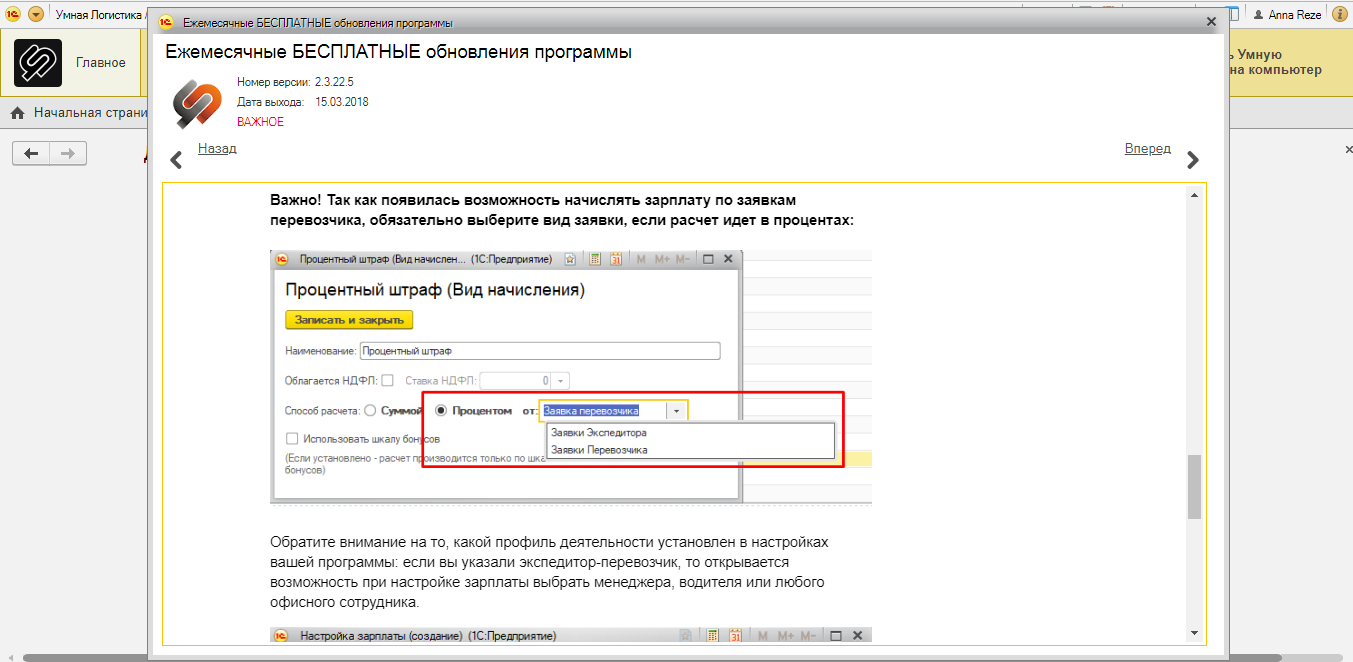Enable Использовать шкалу бонусов checkbox
1353x662 pixels.
(x=292, y=438)
